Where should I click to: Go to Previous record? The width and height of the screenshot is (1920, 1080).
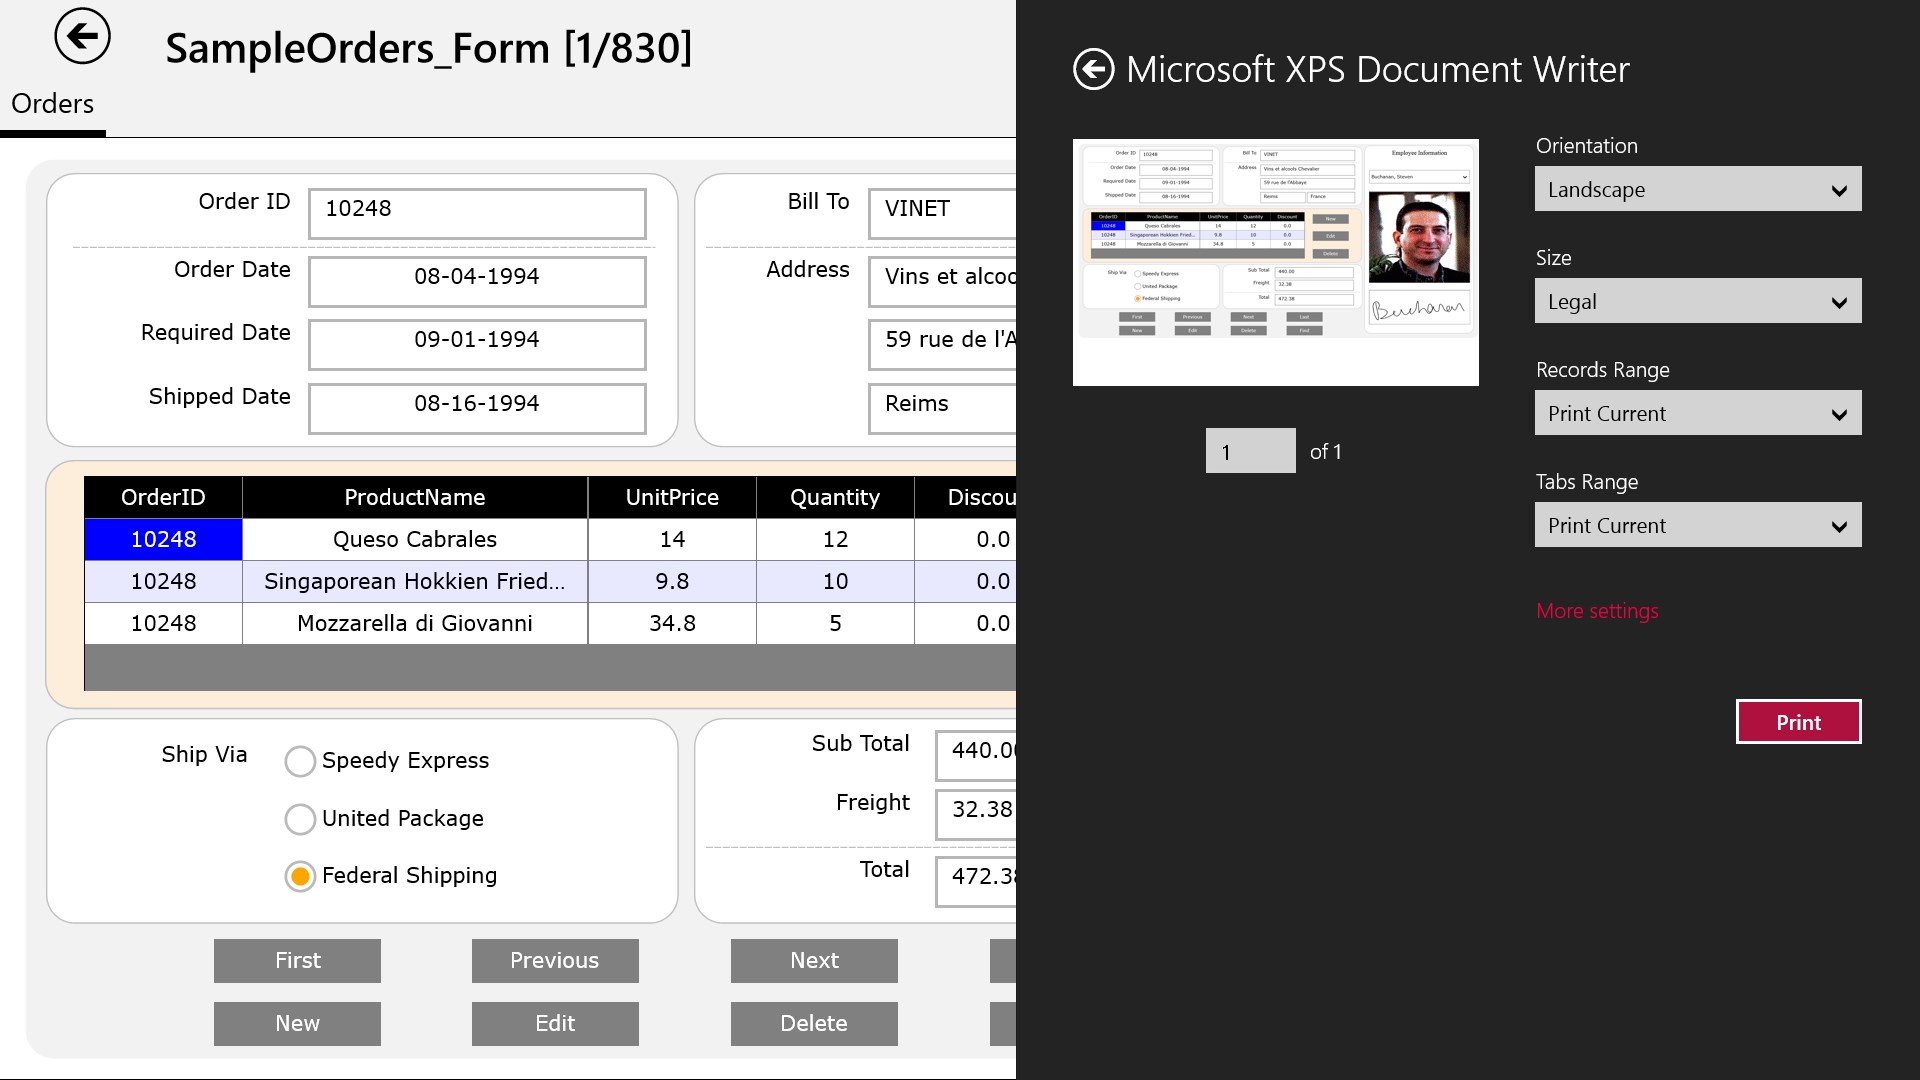tap(555, 961)
